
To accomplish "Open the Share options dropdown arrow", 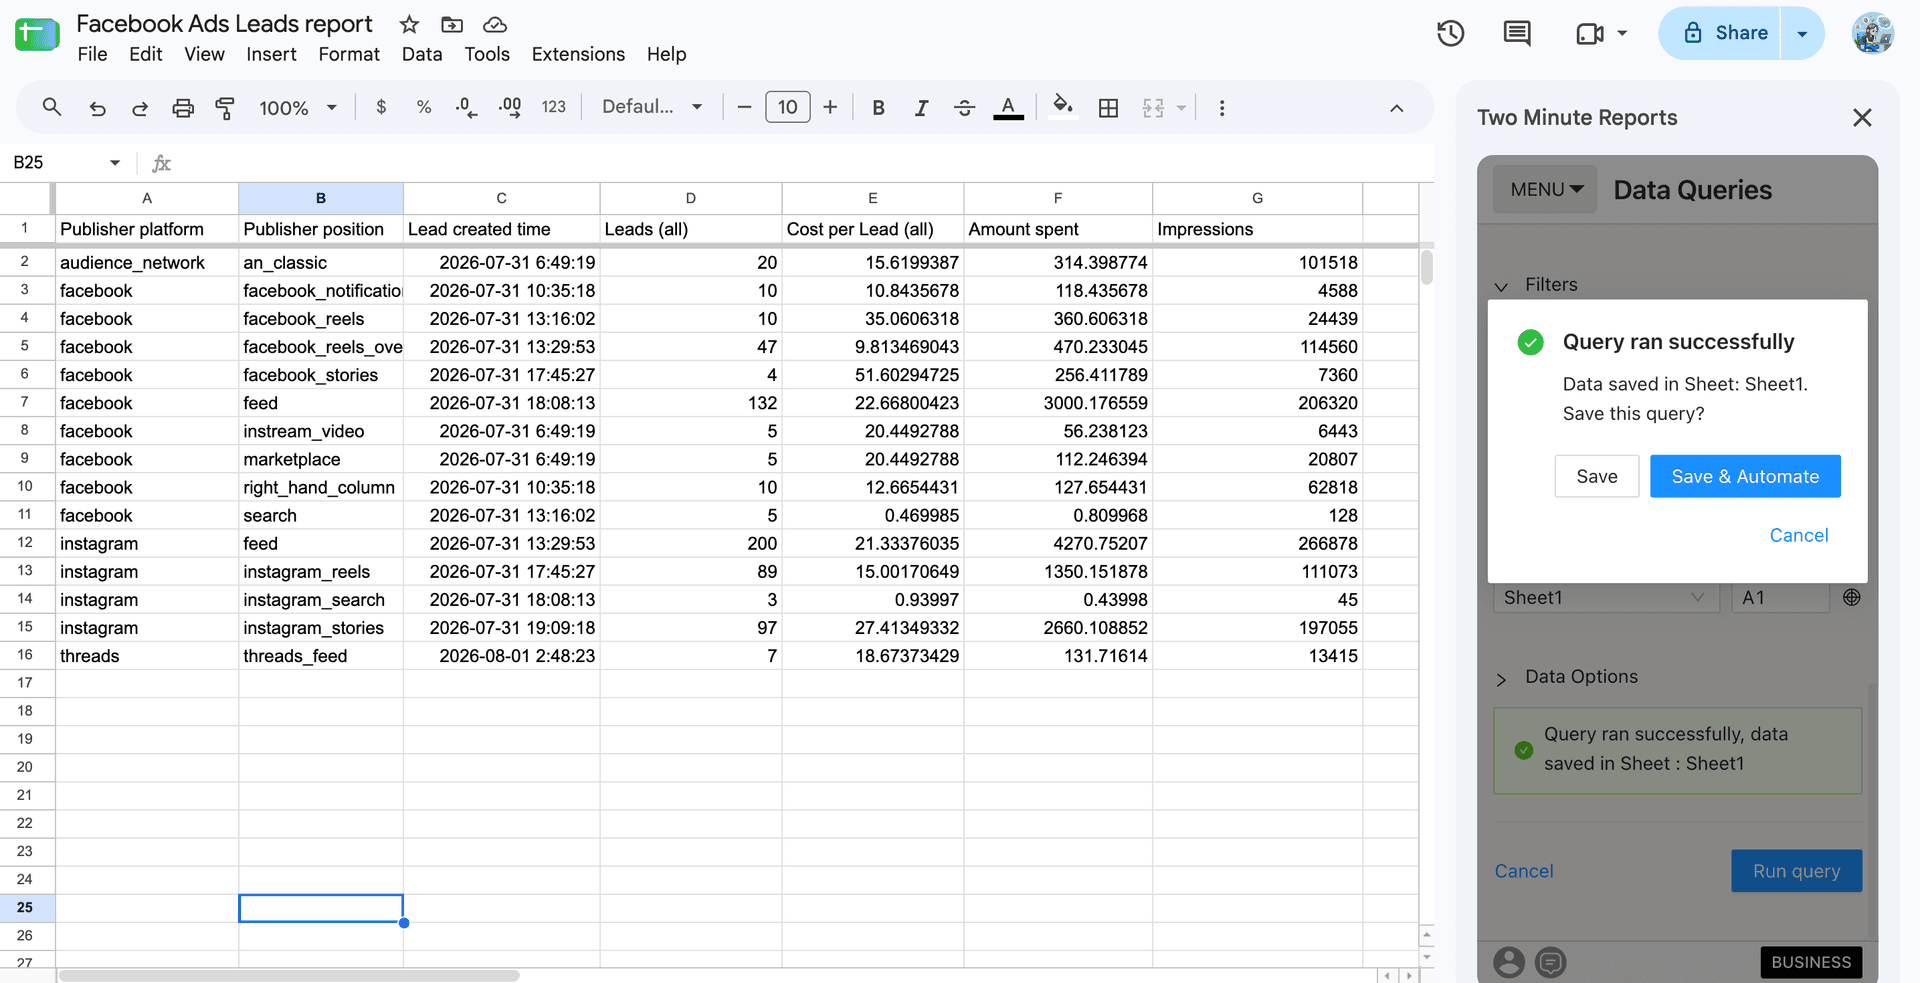I will click(1802, 33).
